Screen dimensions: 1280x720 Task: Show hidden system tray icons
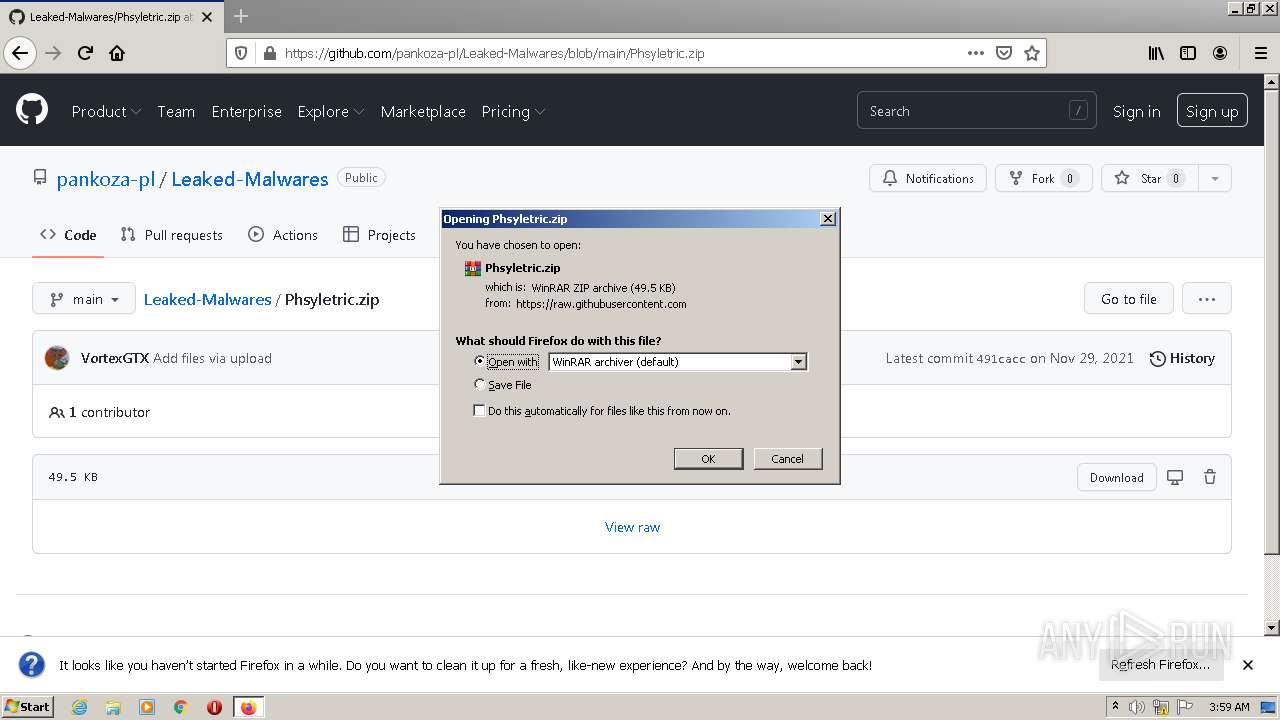(x=1116, y=706)
